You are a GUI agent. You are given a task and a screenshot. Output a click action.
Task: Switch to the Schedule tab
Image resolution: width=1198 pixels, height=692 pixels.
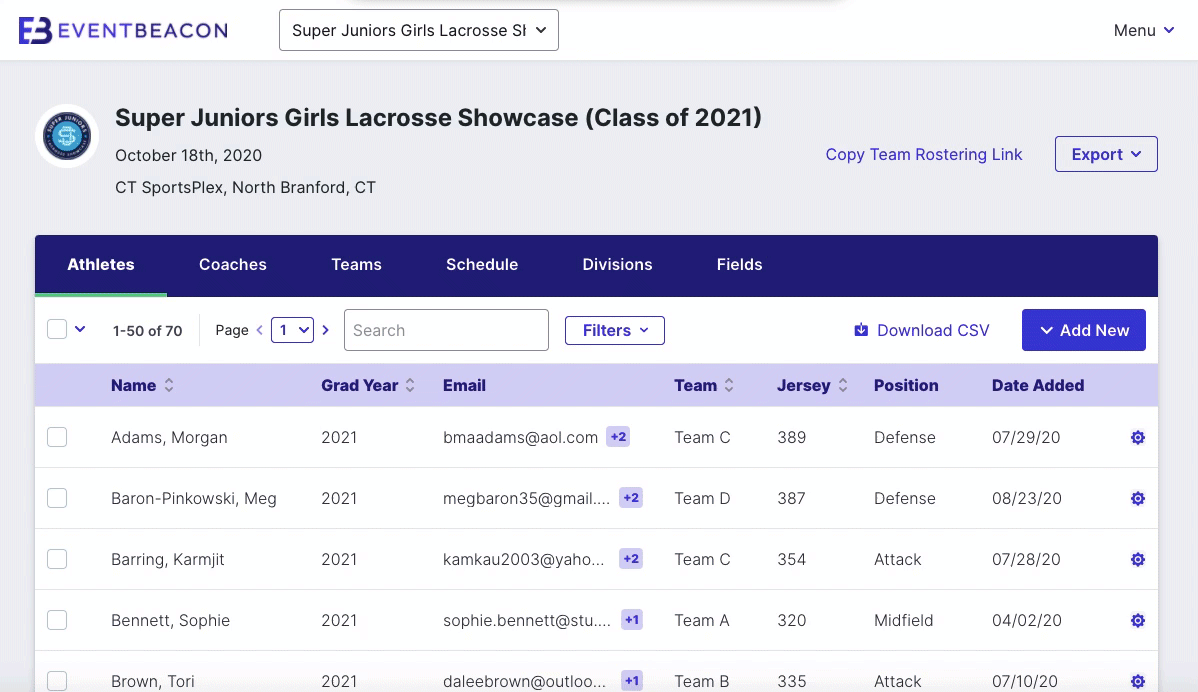482,265
